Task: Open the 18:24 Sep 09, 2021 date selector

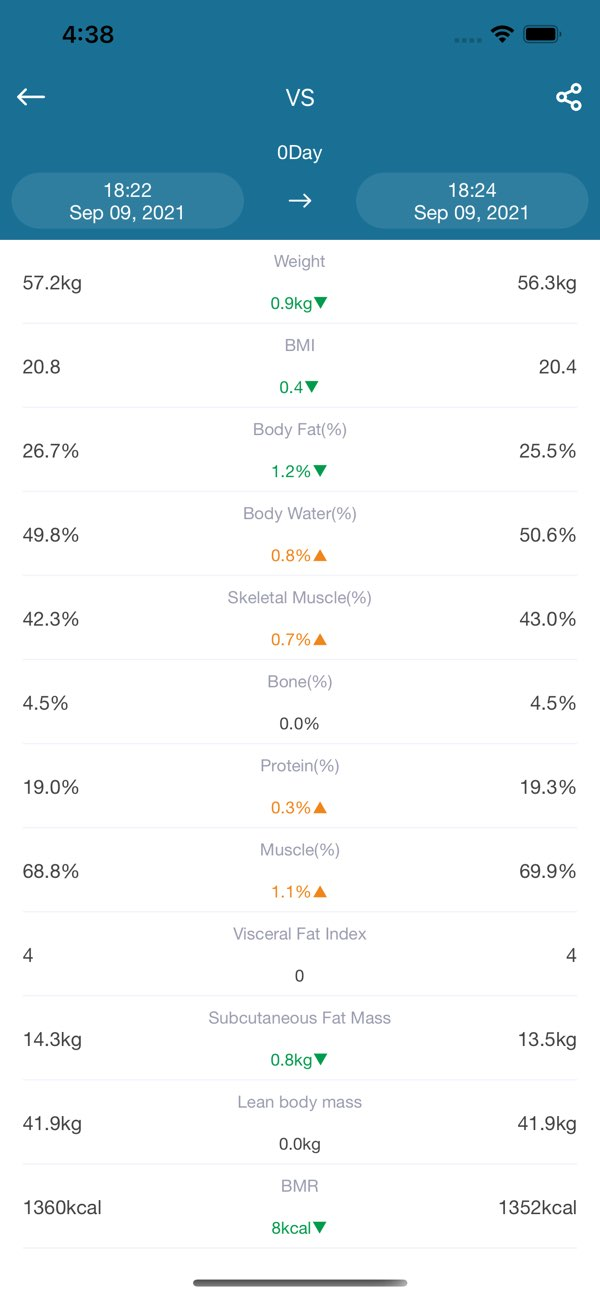Action: (x=472, y=201)
